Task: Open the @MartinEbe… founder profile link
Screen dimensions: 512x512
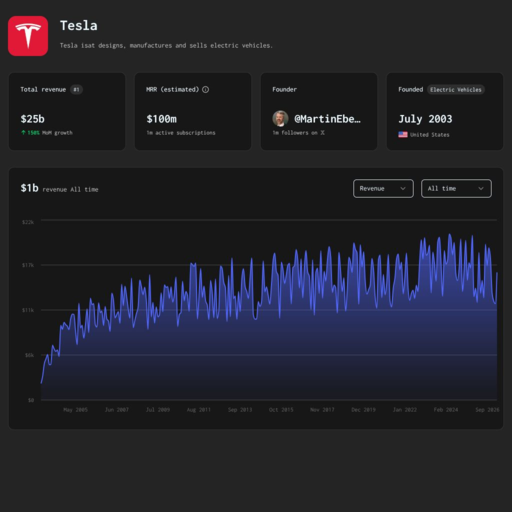Action: [327, 119]
